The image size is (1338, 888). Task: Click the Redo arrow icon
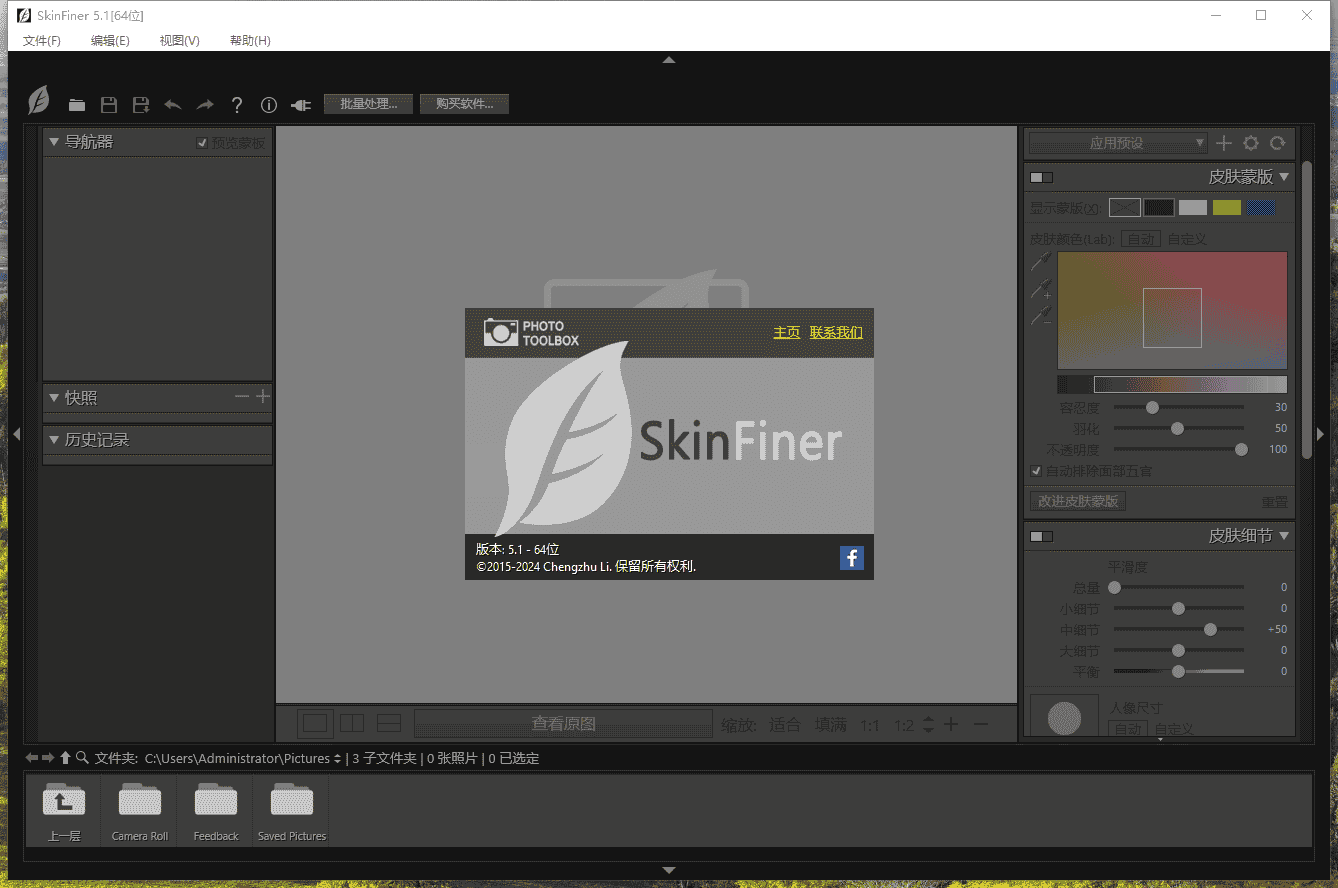204,104
